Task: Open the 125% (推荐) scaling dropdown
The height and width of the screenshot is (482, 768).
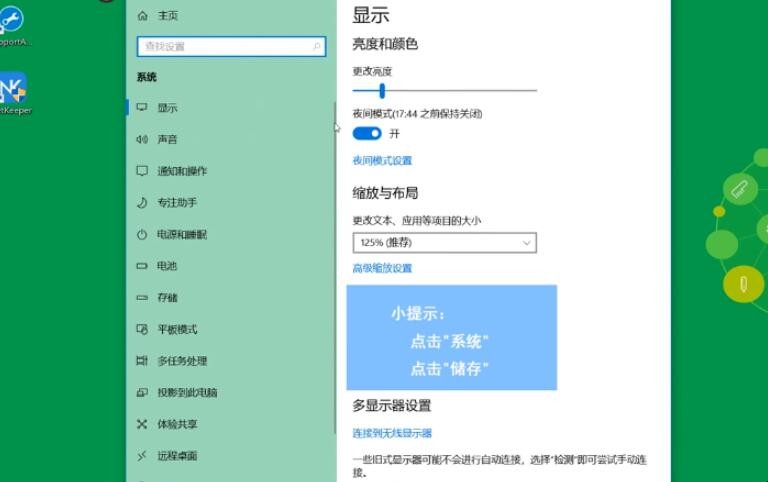Action: click(x=444, y=242)
